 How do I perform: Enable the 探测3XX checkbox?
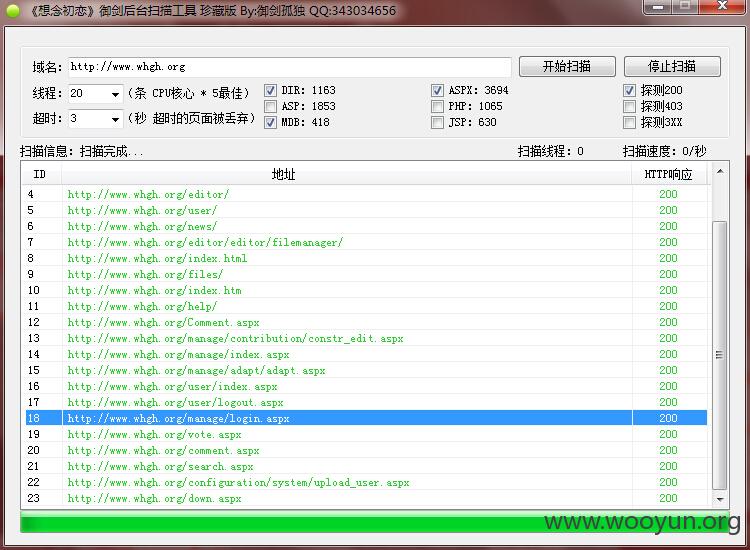click(629, 122)
